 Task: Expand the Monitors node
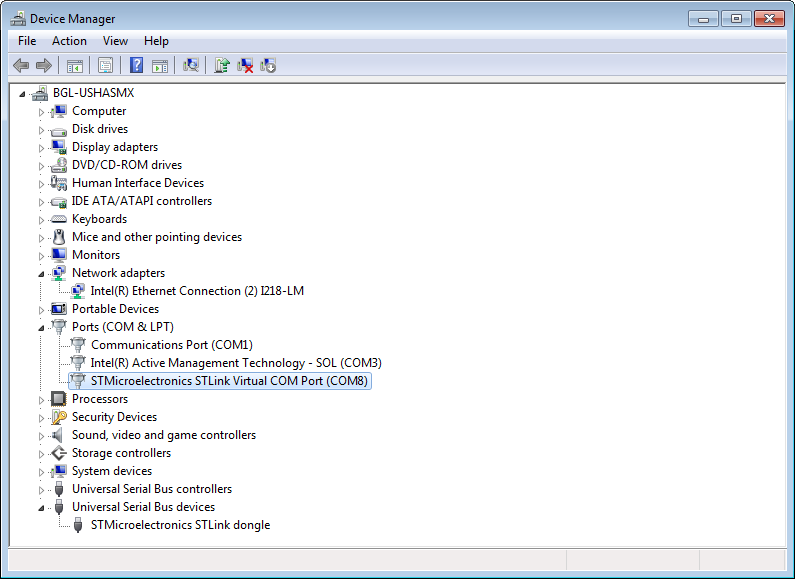pyautogui.click(x=41, y=256)
